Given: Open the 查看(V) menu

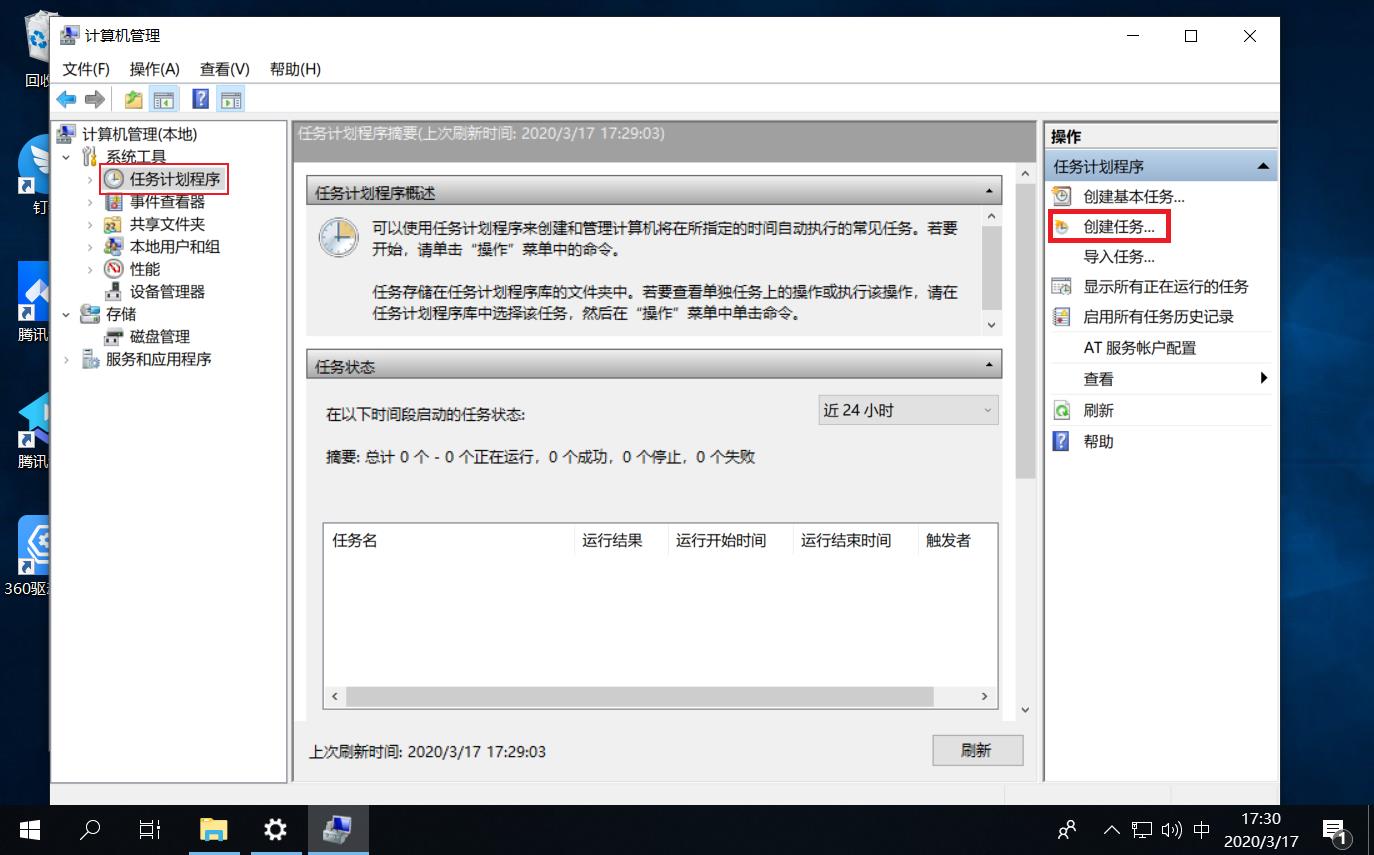Looking at the screenshot, I should (x=224, y=69).
